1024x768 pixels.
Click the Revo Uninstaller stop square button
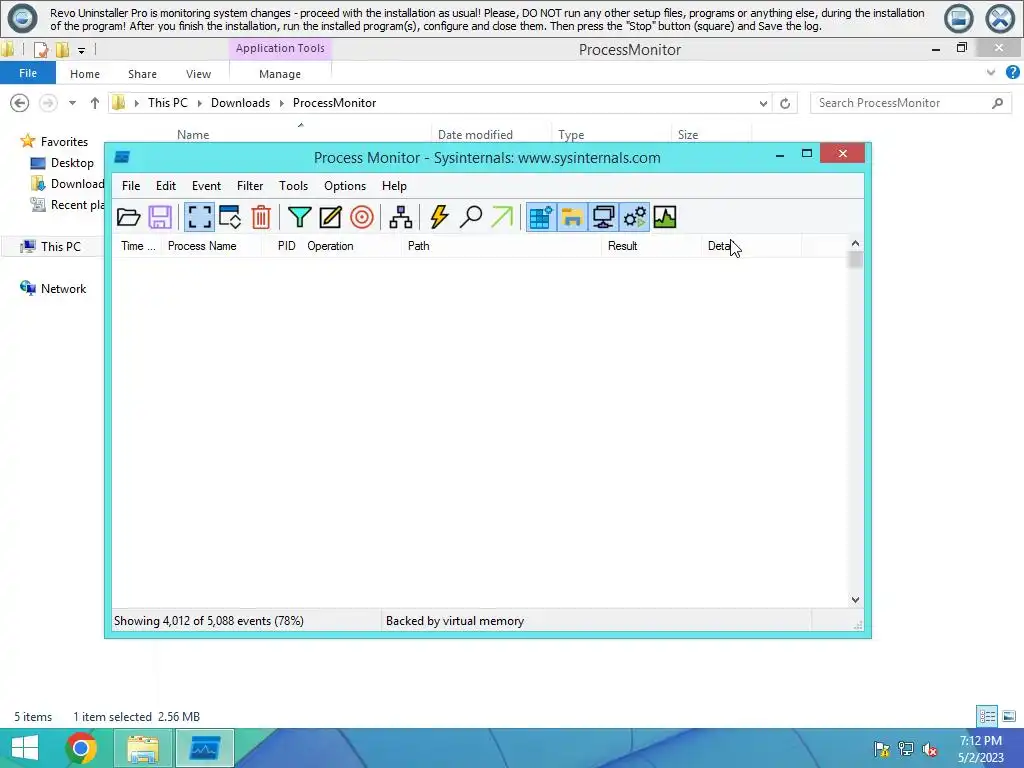(959, 19)
